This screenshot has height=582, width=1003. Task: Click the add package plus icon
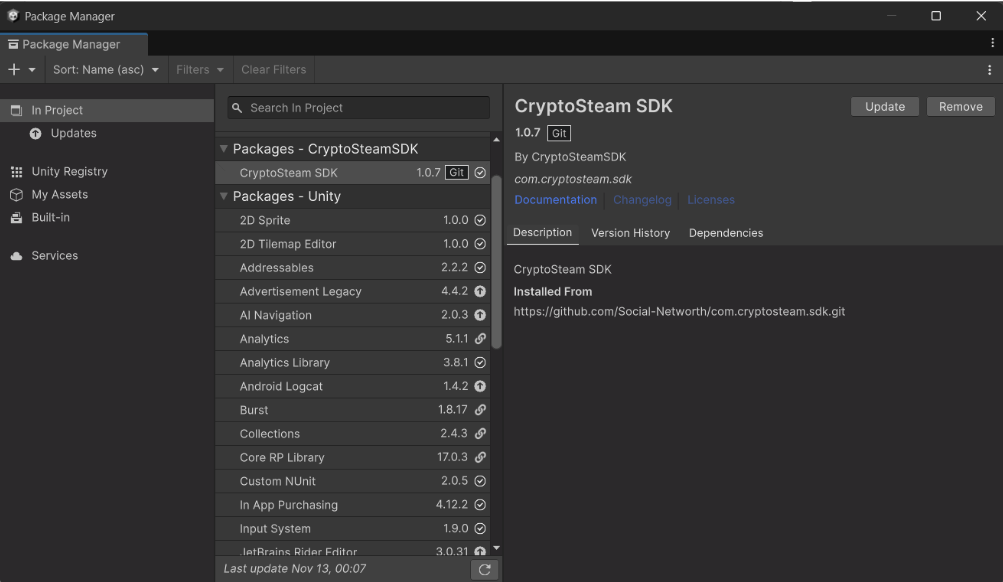pyautogui.click(x=14, y=70)
